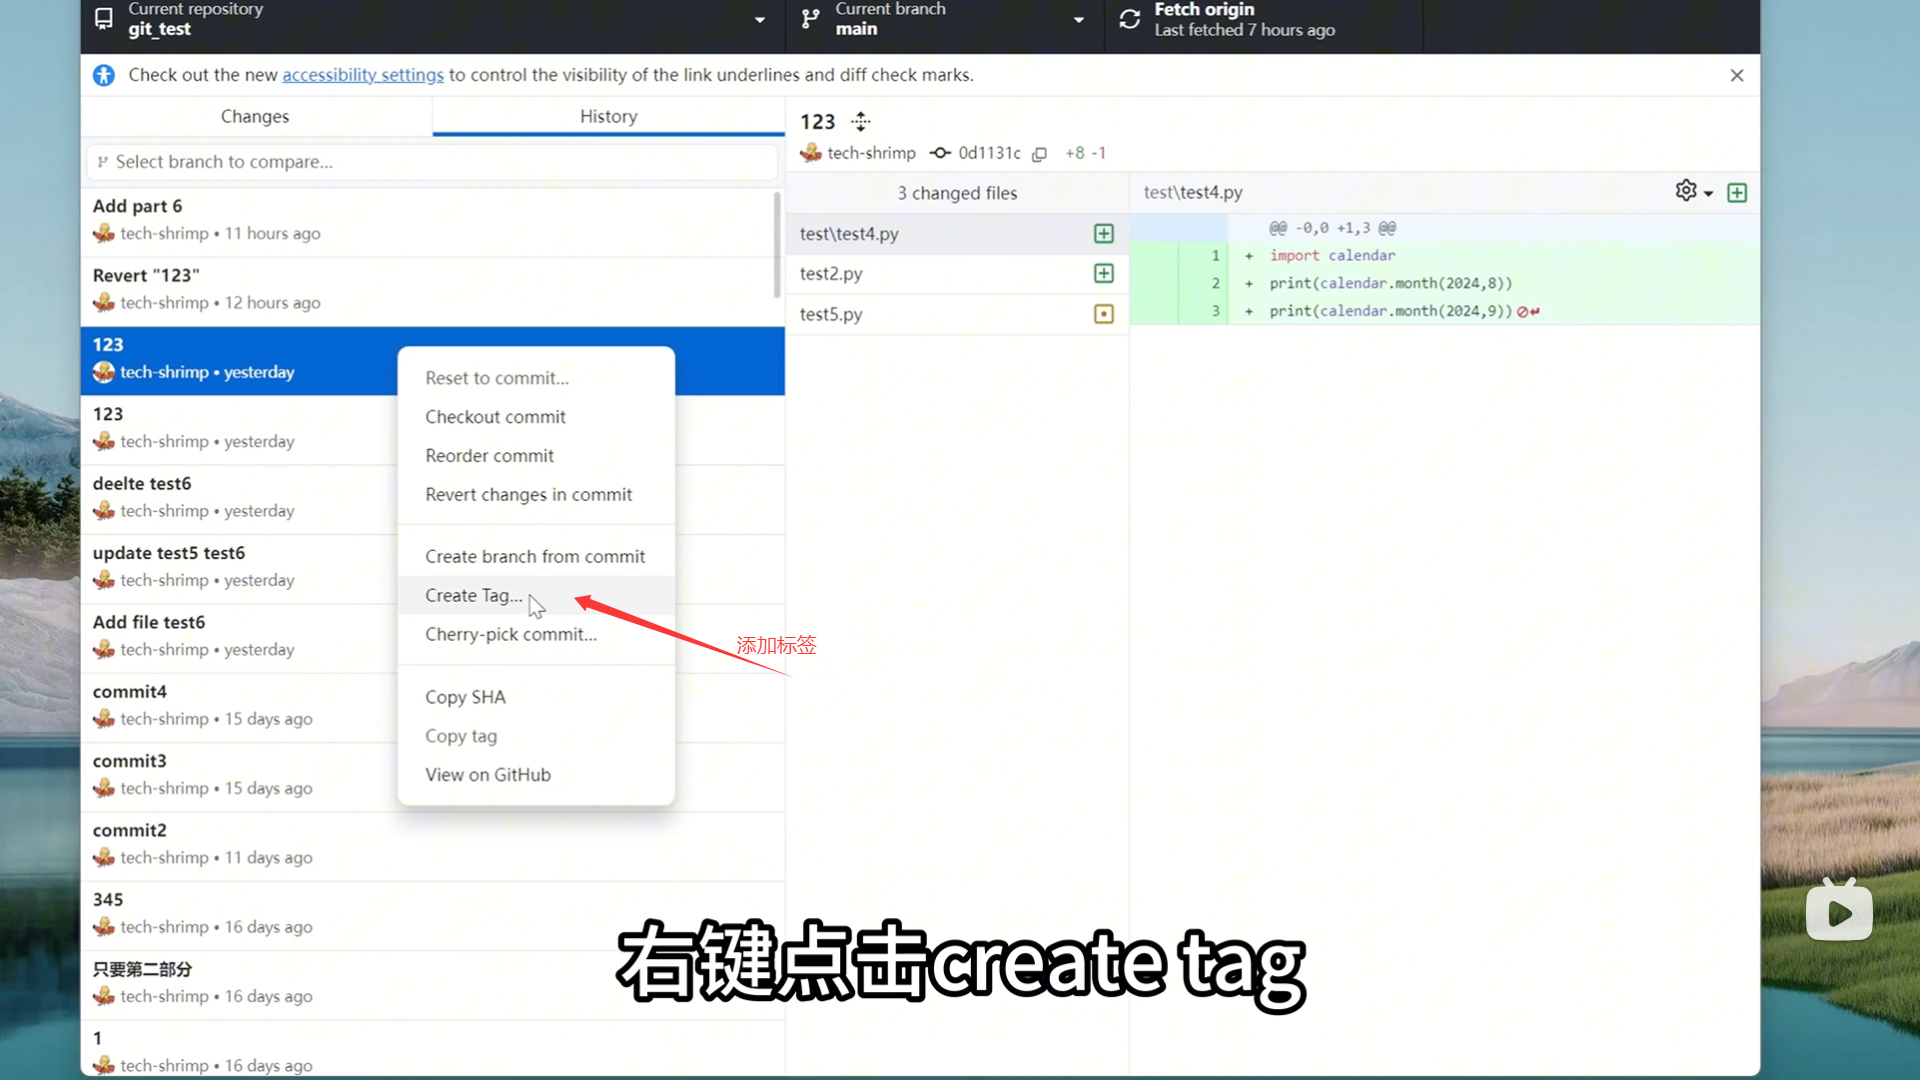Click the commit history scrollbar
Image resolution: width=1920 pixels, height=1080 pixels.
777,245
